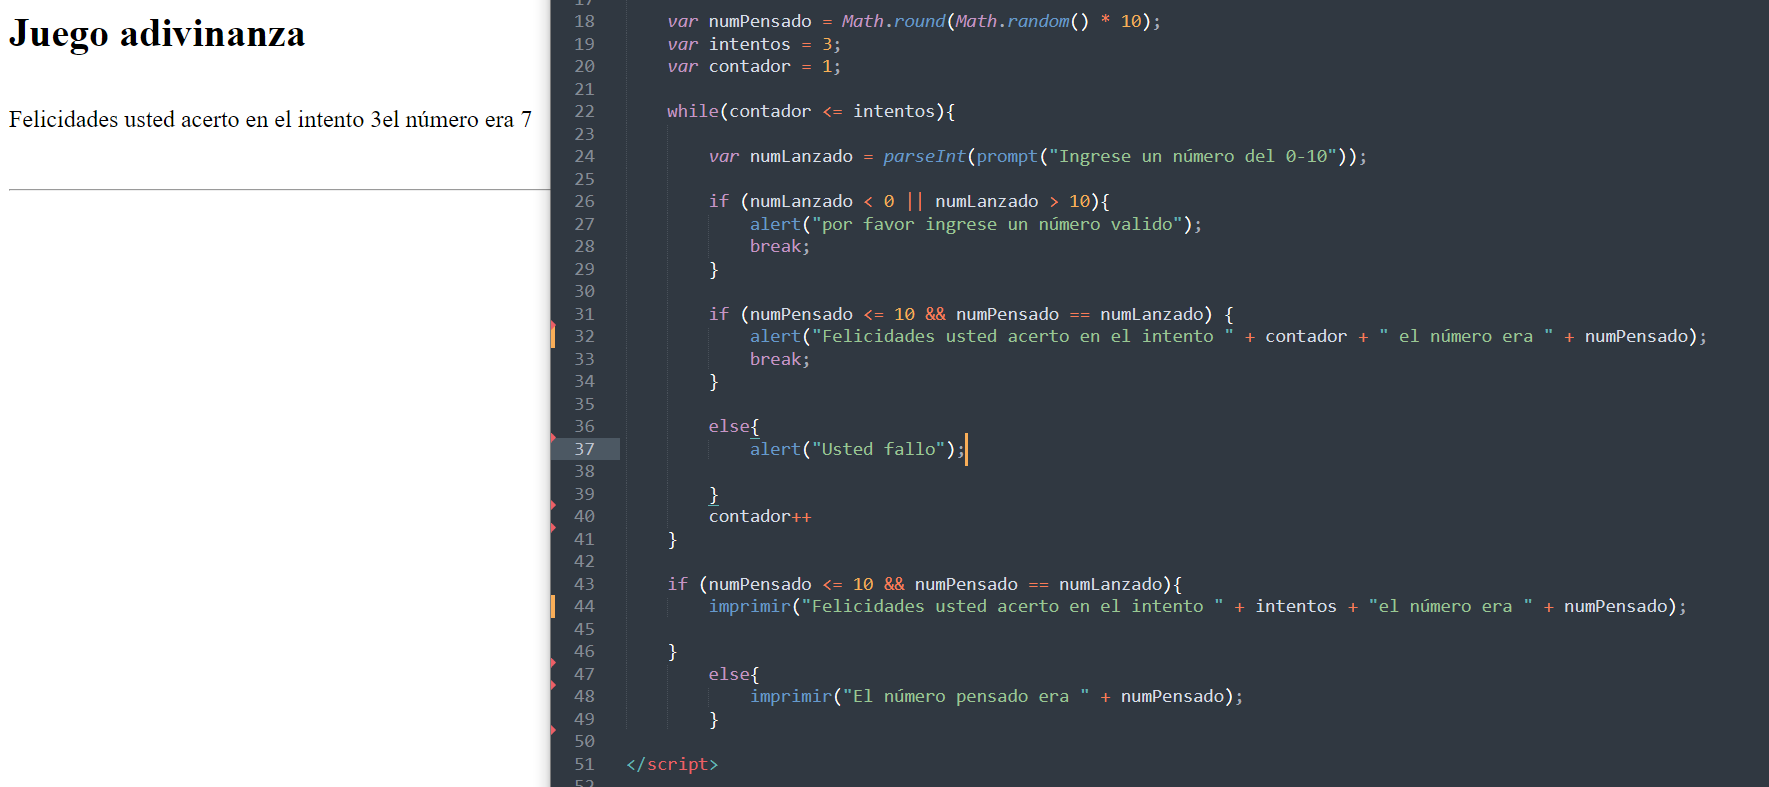Select line number 18 in the gutter
1769x787 pixels.
584,21
